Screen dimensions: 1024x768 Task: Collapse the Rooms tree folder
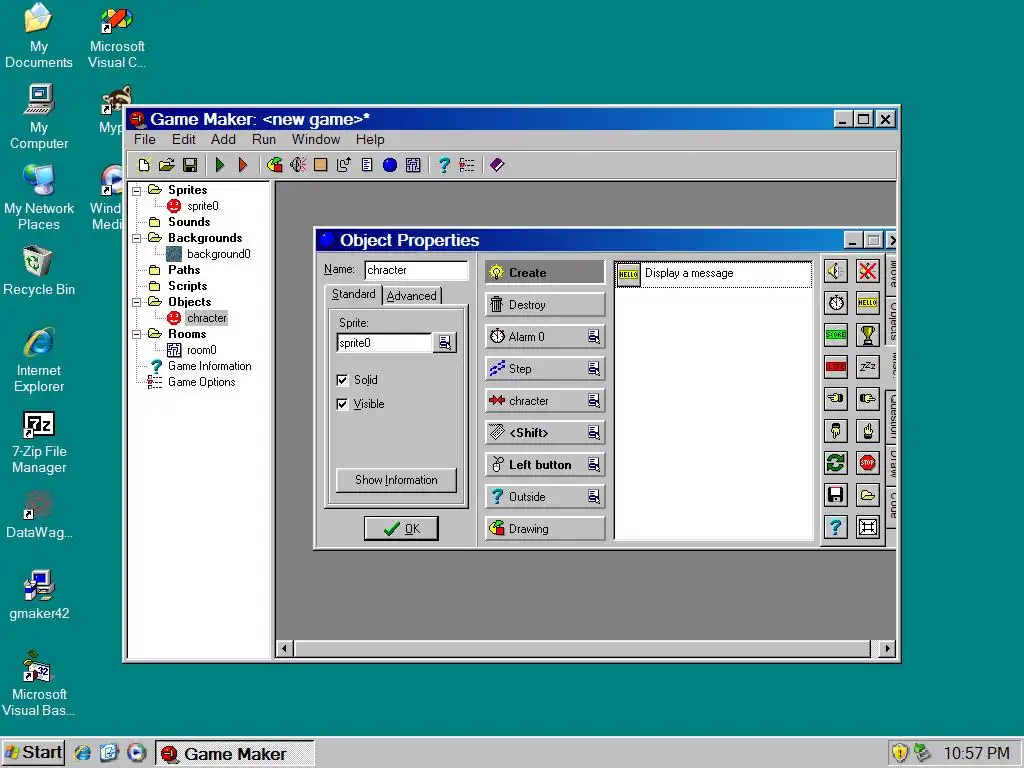coord(137,334)
